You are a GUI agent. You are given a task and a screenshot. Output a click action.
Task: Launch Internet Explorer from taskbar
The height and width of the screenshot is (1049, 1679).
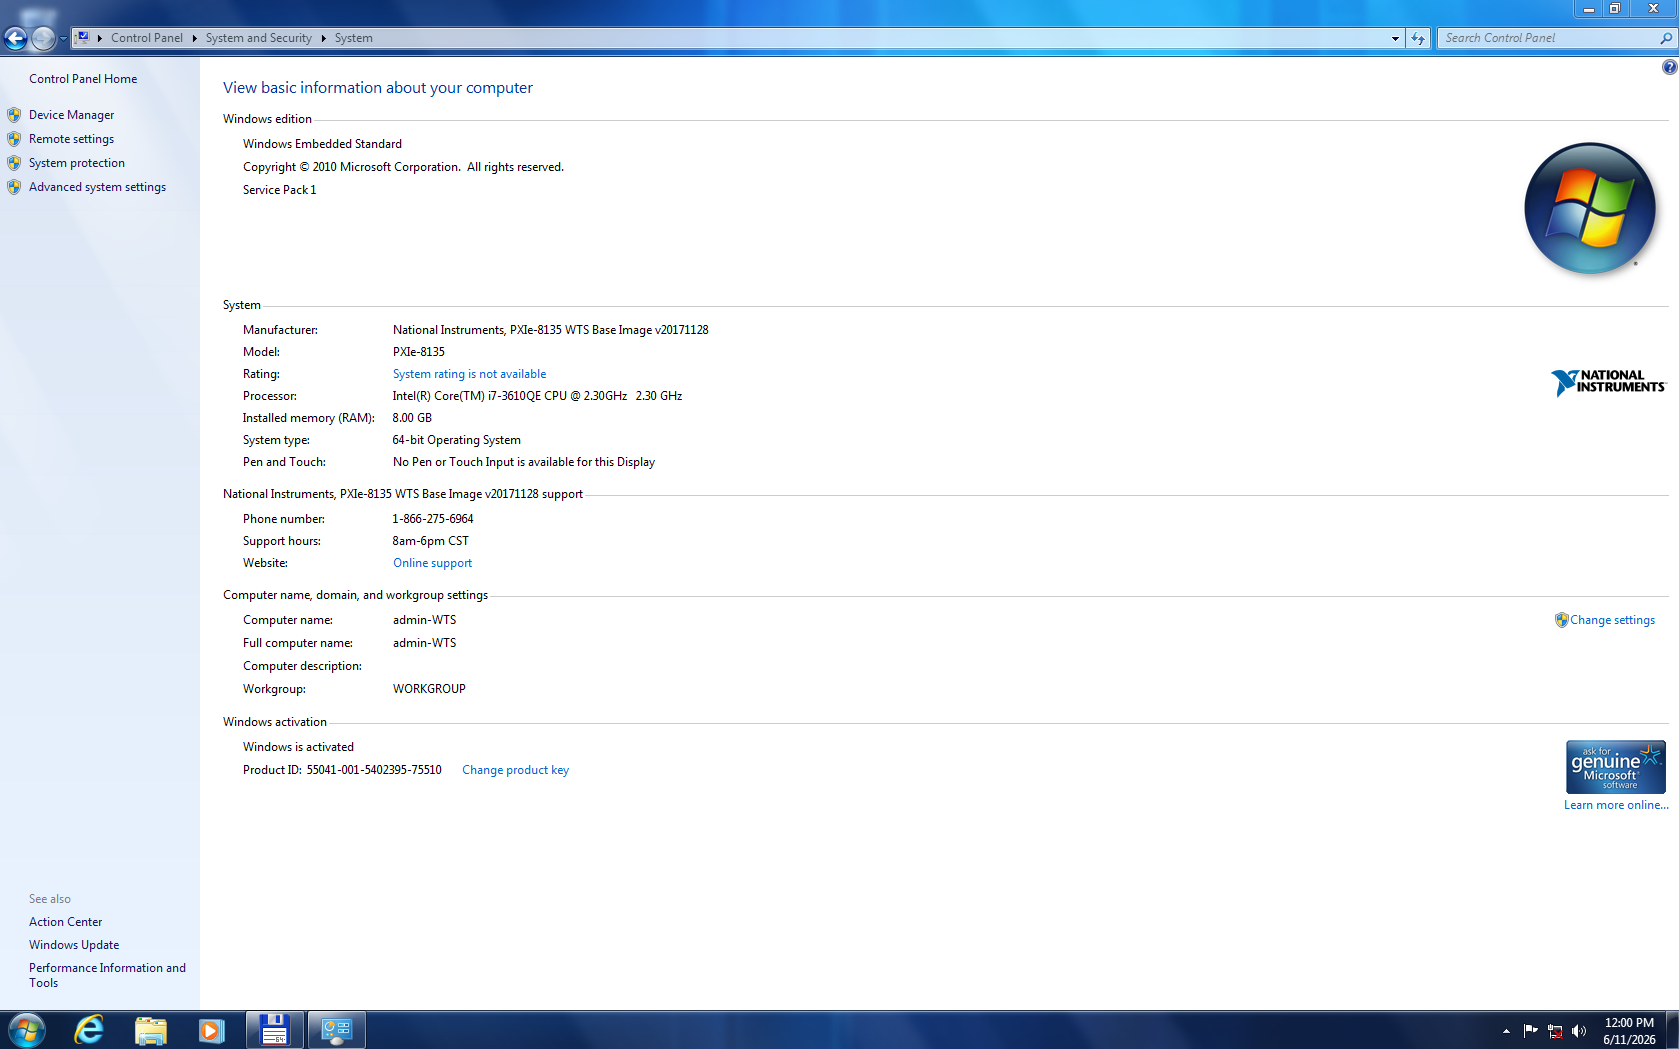(89, 1030)
